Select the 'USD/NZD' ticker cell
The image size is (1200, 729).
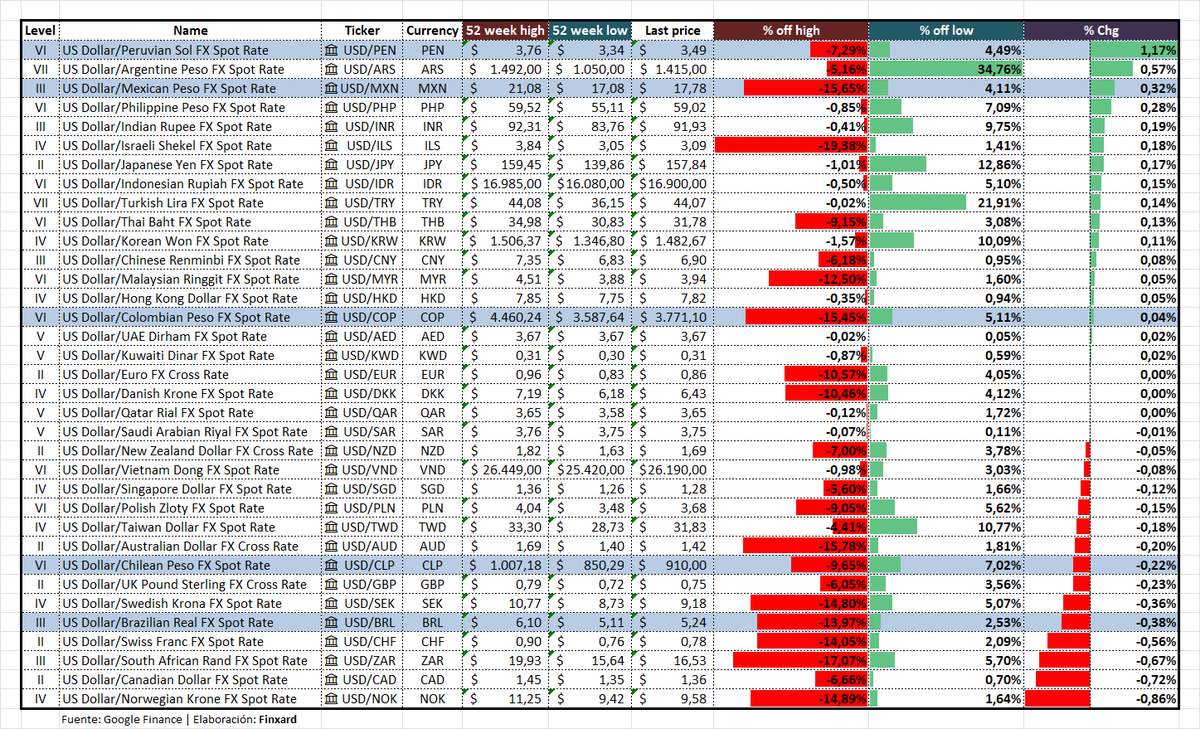[361, 449]
